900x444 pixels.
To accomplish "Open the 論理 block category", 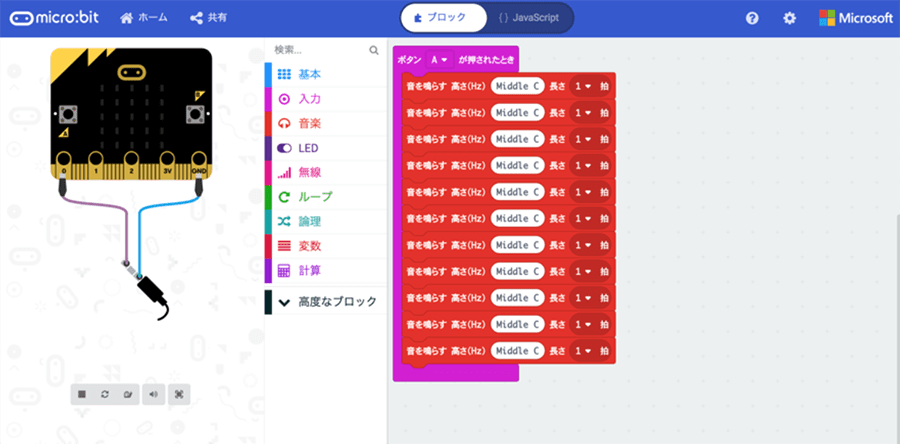I will [x=325, y=221].
